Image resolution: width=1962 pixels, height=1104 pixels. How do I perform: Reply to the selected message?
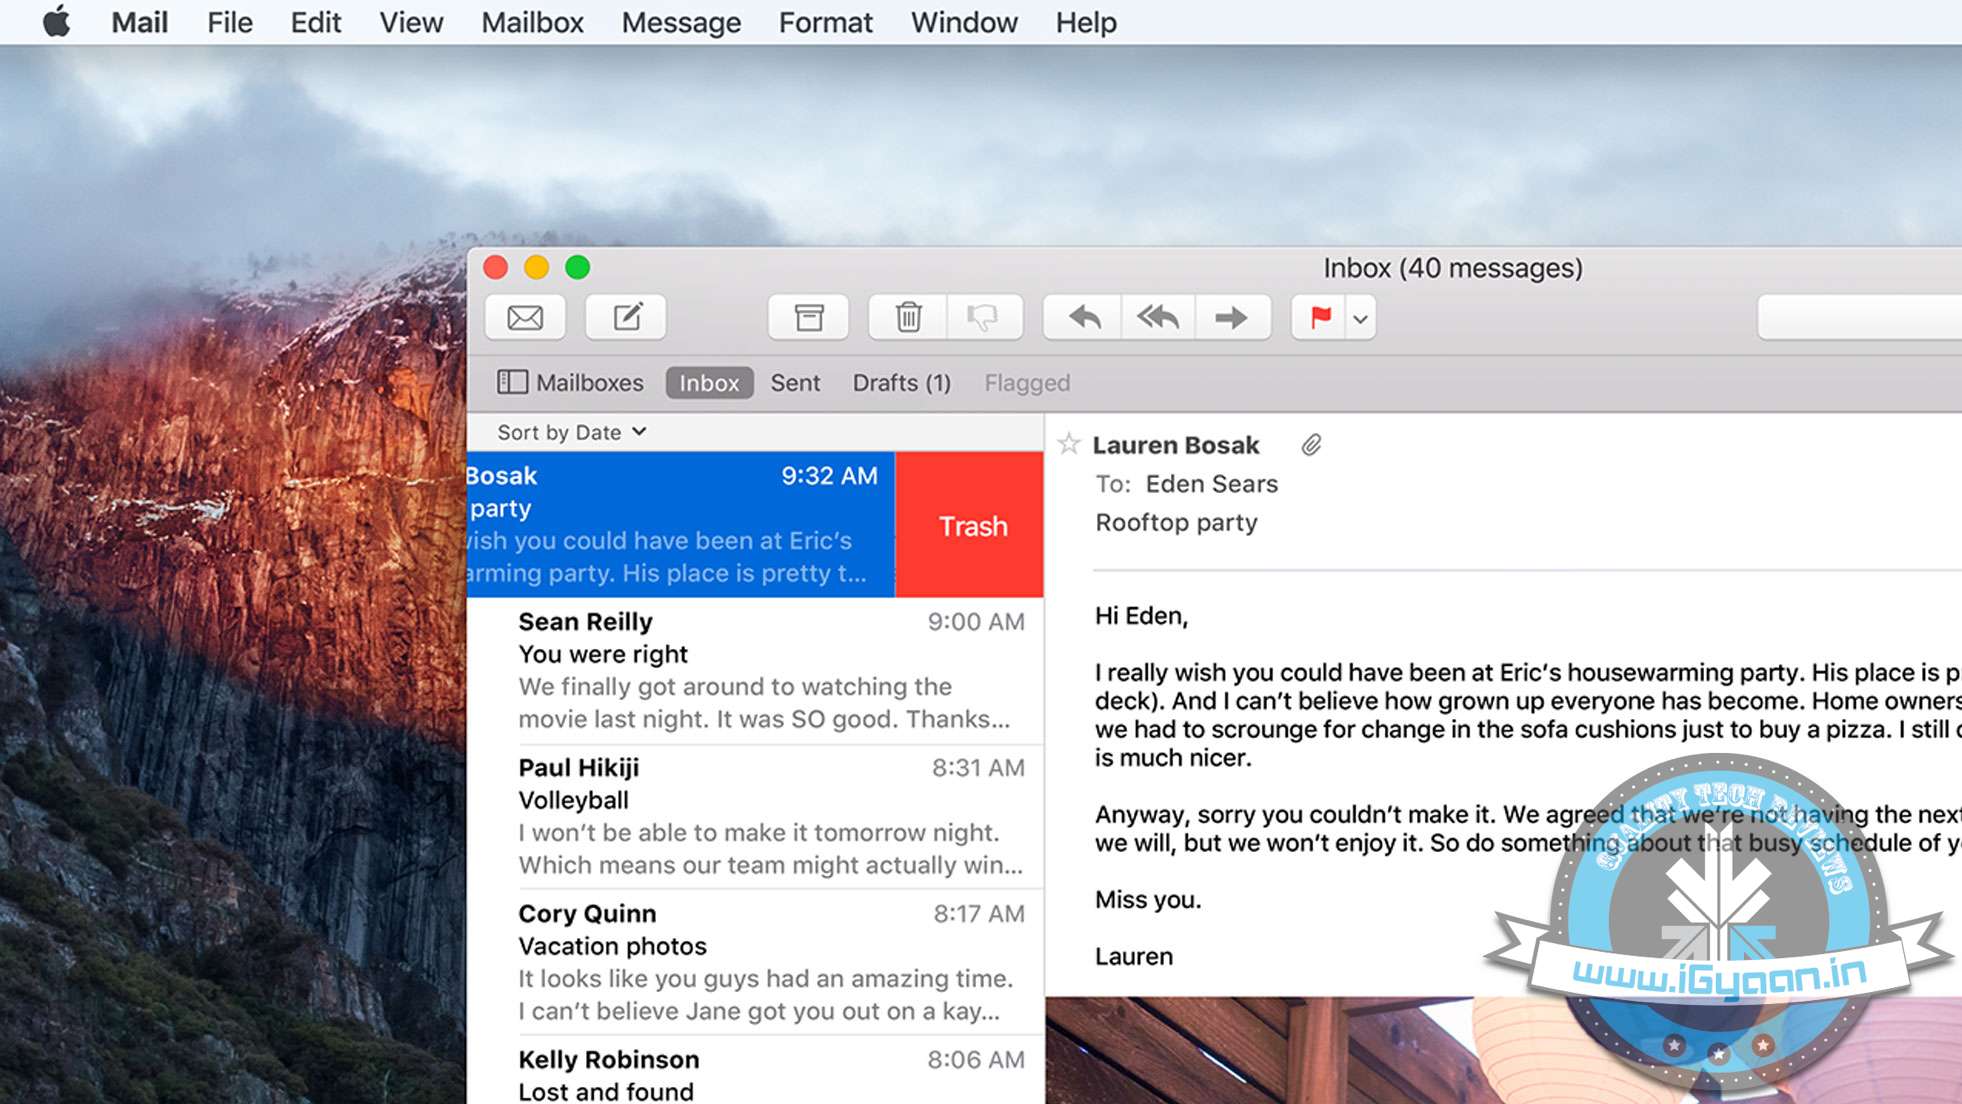coord(1083,318)
